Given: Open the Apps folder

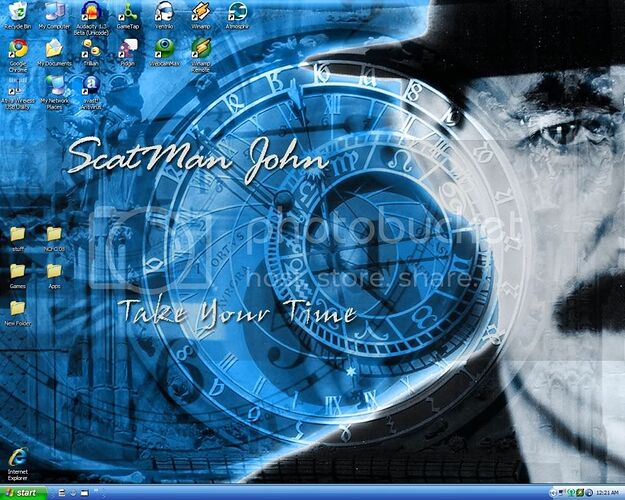Looking at the screenshot, I should 54,271.
